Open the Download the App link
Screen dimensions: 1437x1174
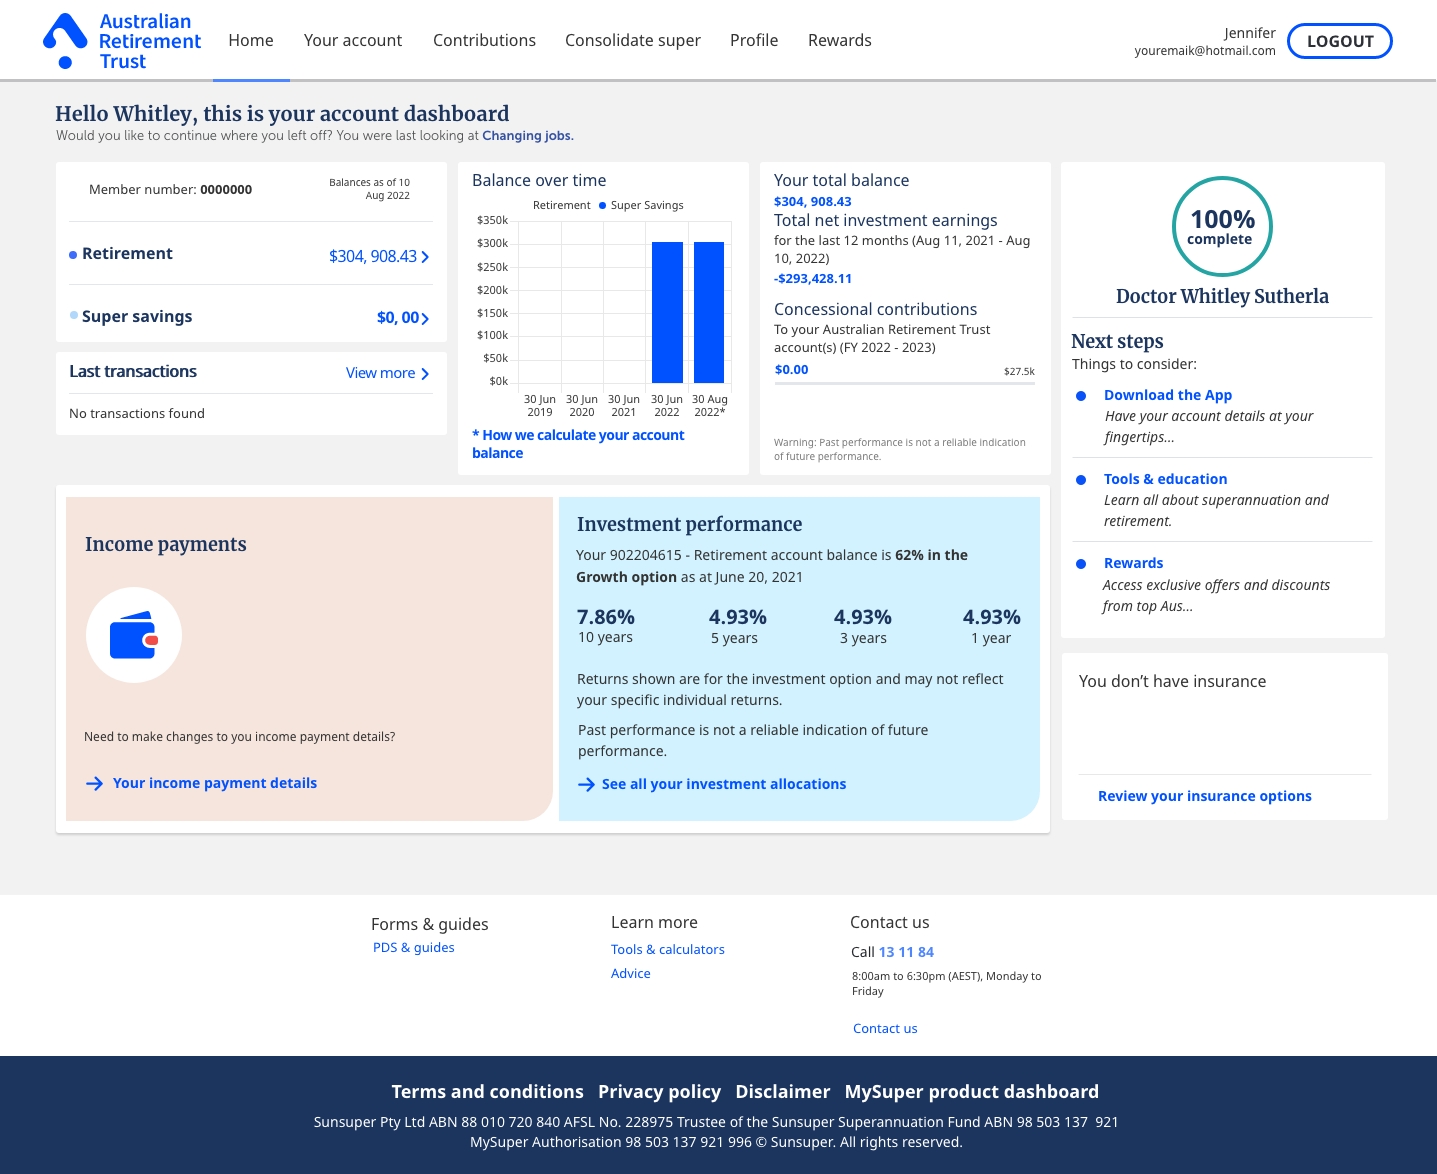point(1168,395)
